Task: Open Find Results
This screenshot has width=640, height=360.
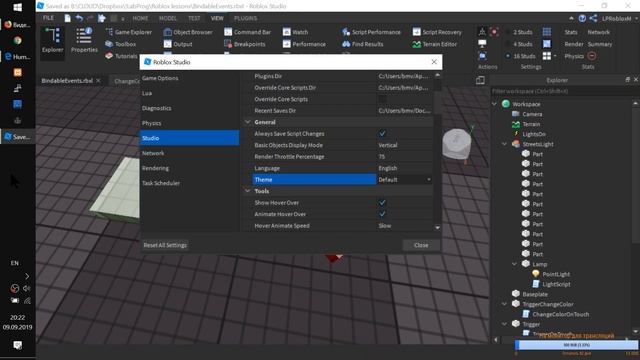Action: 363,44
